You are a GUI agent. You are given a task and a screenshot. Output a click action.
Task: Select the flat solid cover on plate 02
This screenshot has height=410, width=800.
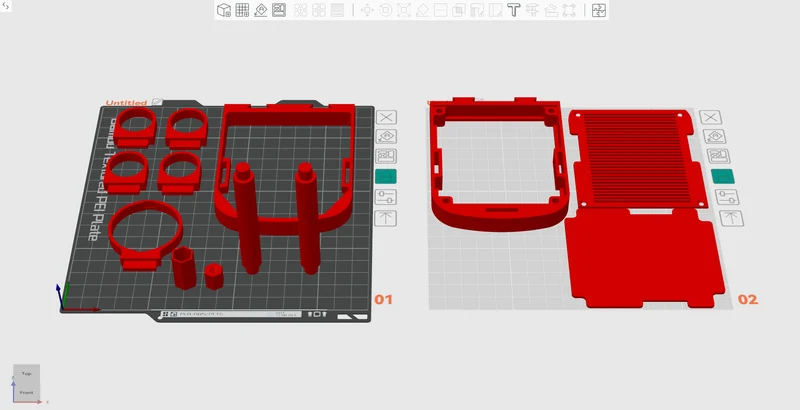644,258
